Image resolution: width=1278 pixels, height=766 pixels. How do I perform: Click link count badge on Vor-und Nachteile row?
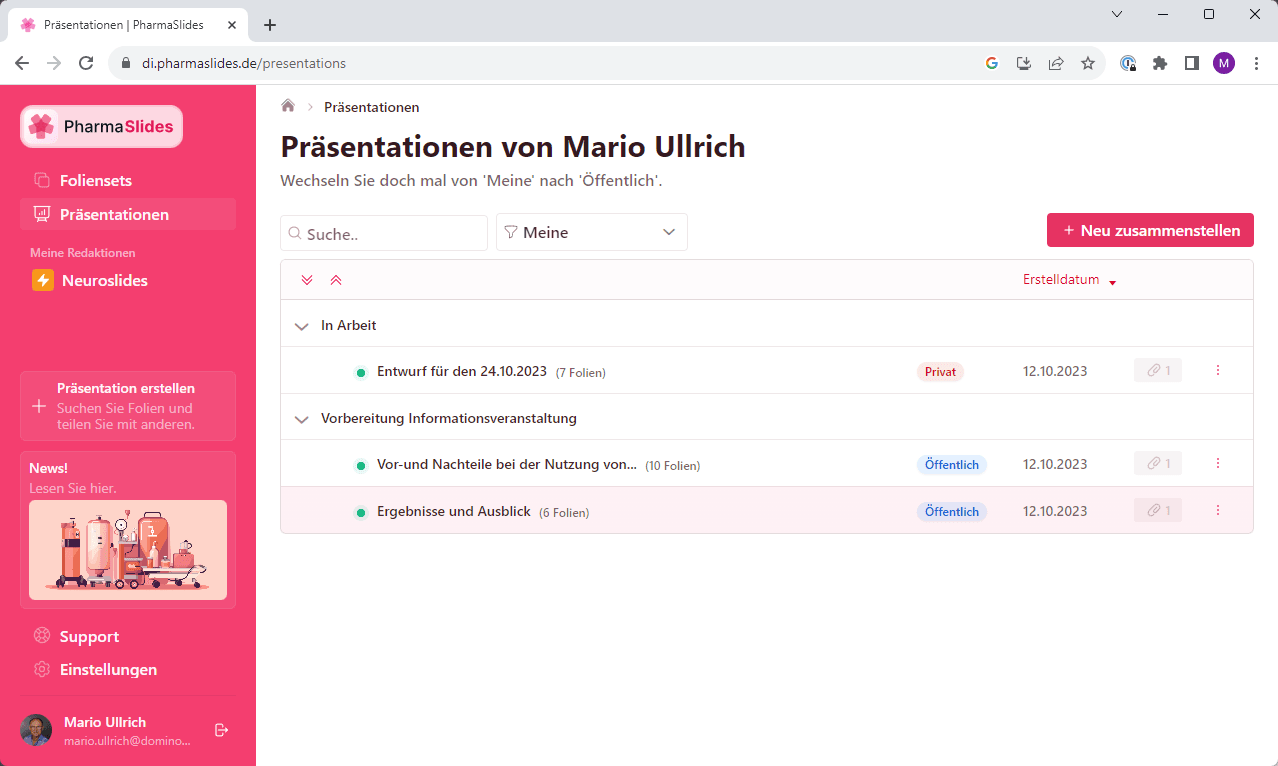(1157, 464)
